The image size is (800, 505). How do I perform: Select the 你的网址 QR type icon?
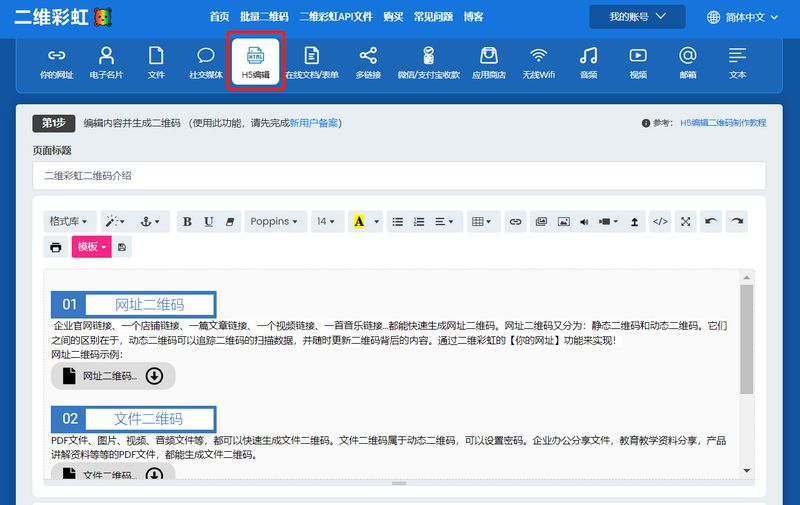57,63
